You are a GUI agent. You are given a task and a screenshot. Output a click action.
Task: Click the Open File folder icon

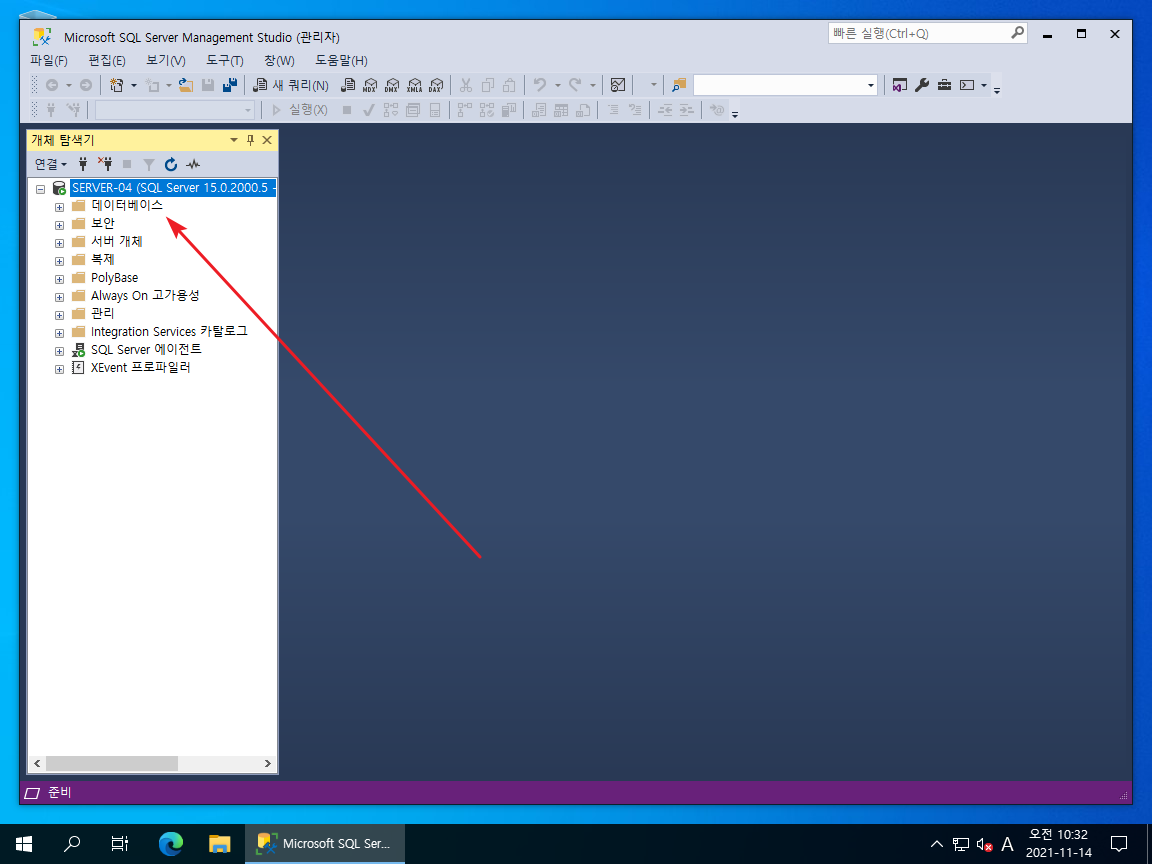[186, 85]
